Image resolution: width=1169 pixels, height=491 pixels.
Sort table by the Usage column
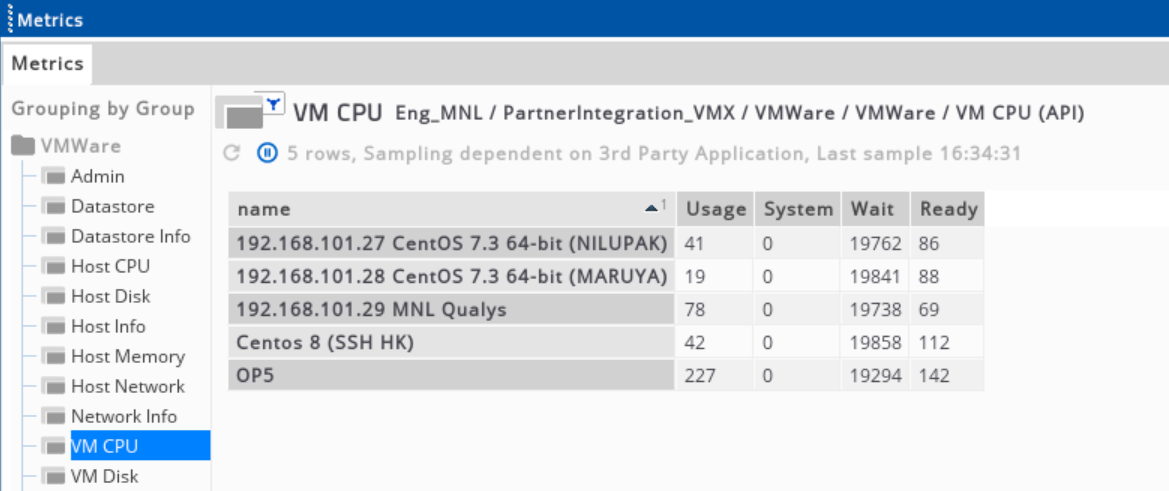click(716, 209)
